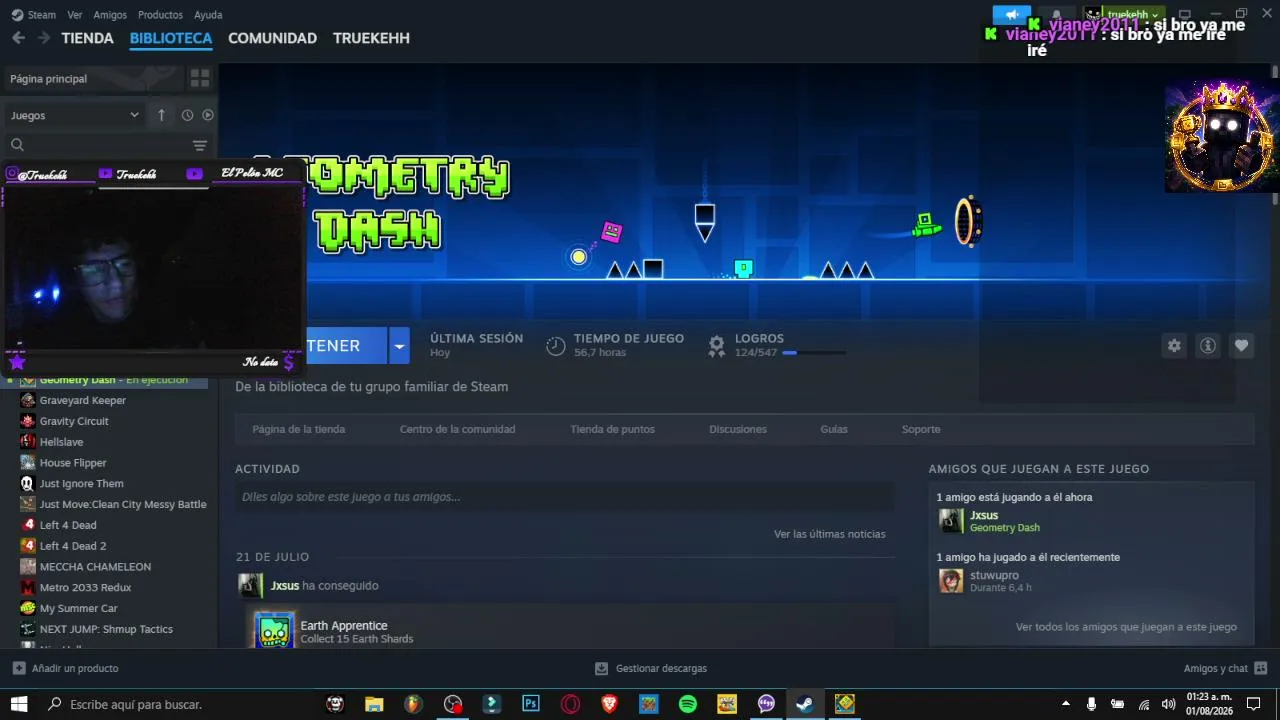The height and width of the screenshot is (720, 1280).
Task: Add Geometry Dash to favorites heart
Action: [x=1241, y=345]
